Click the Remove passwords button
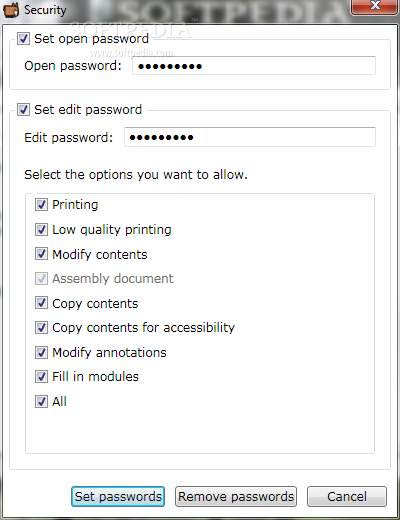The image size is (400, 520). point(236,497)
